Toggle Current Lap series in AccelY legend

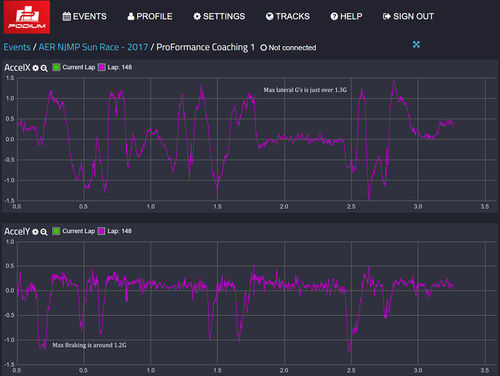tap(56, 231)
